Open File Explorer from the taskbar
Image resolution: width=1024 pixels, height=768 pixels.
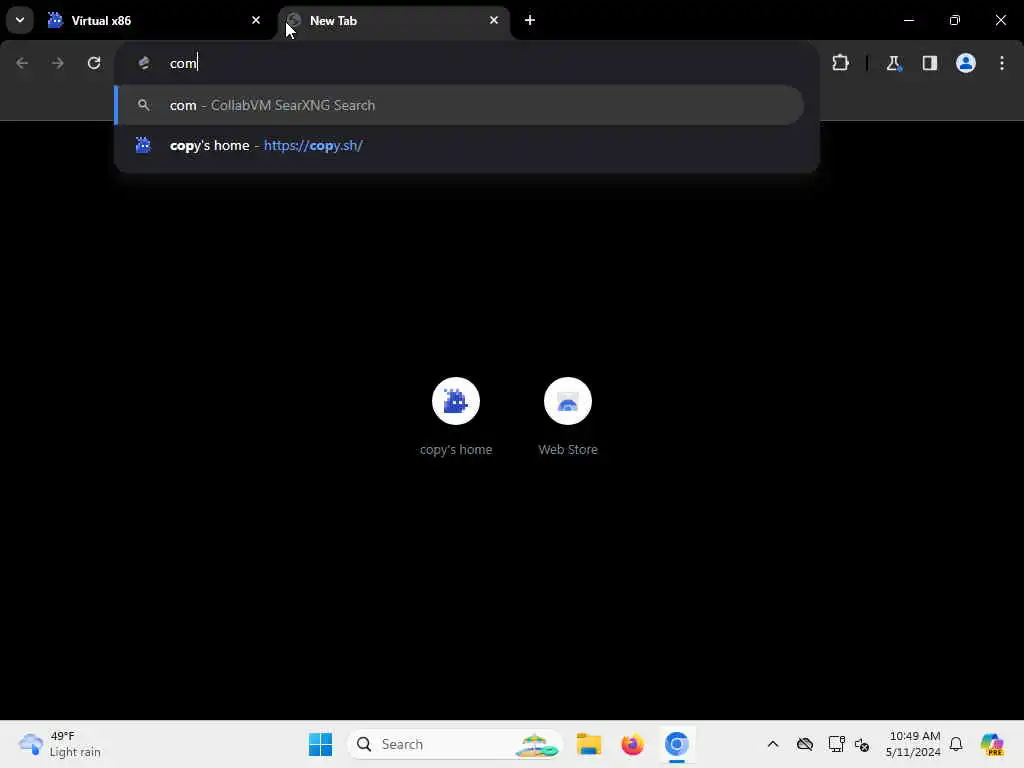(588, 744)
